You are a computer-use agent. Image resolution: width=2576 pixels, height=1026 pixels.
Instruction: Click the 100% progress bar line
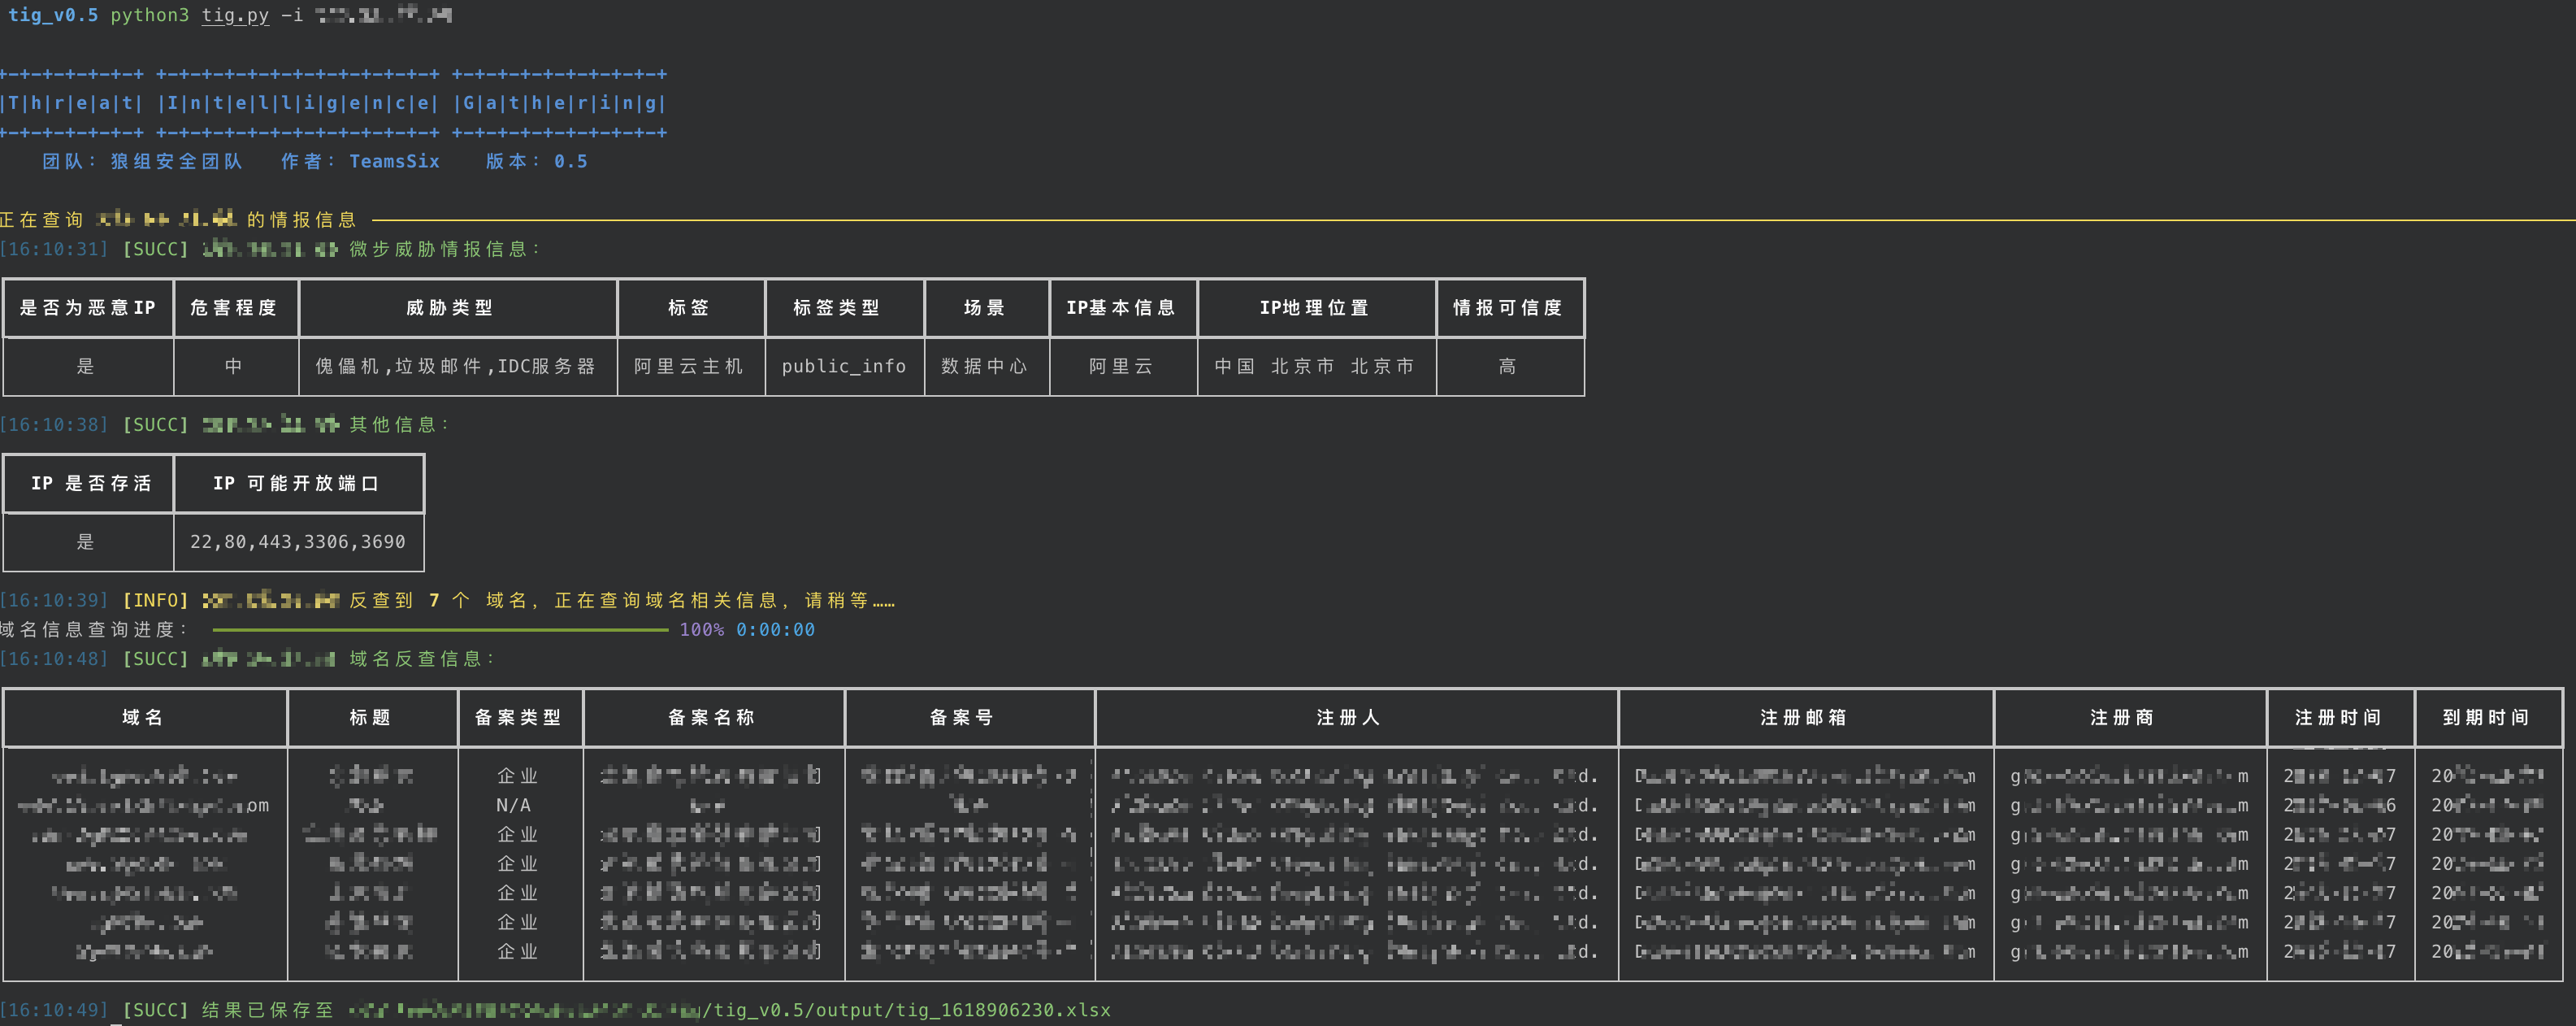[440, 630]
